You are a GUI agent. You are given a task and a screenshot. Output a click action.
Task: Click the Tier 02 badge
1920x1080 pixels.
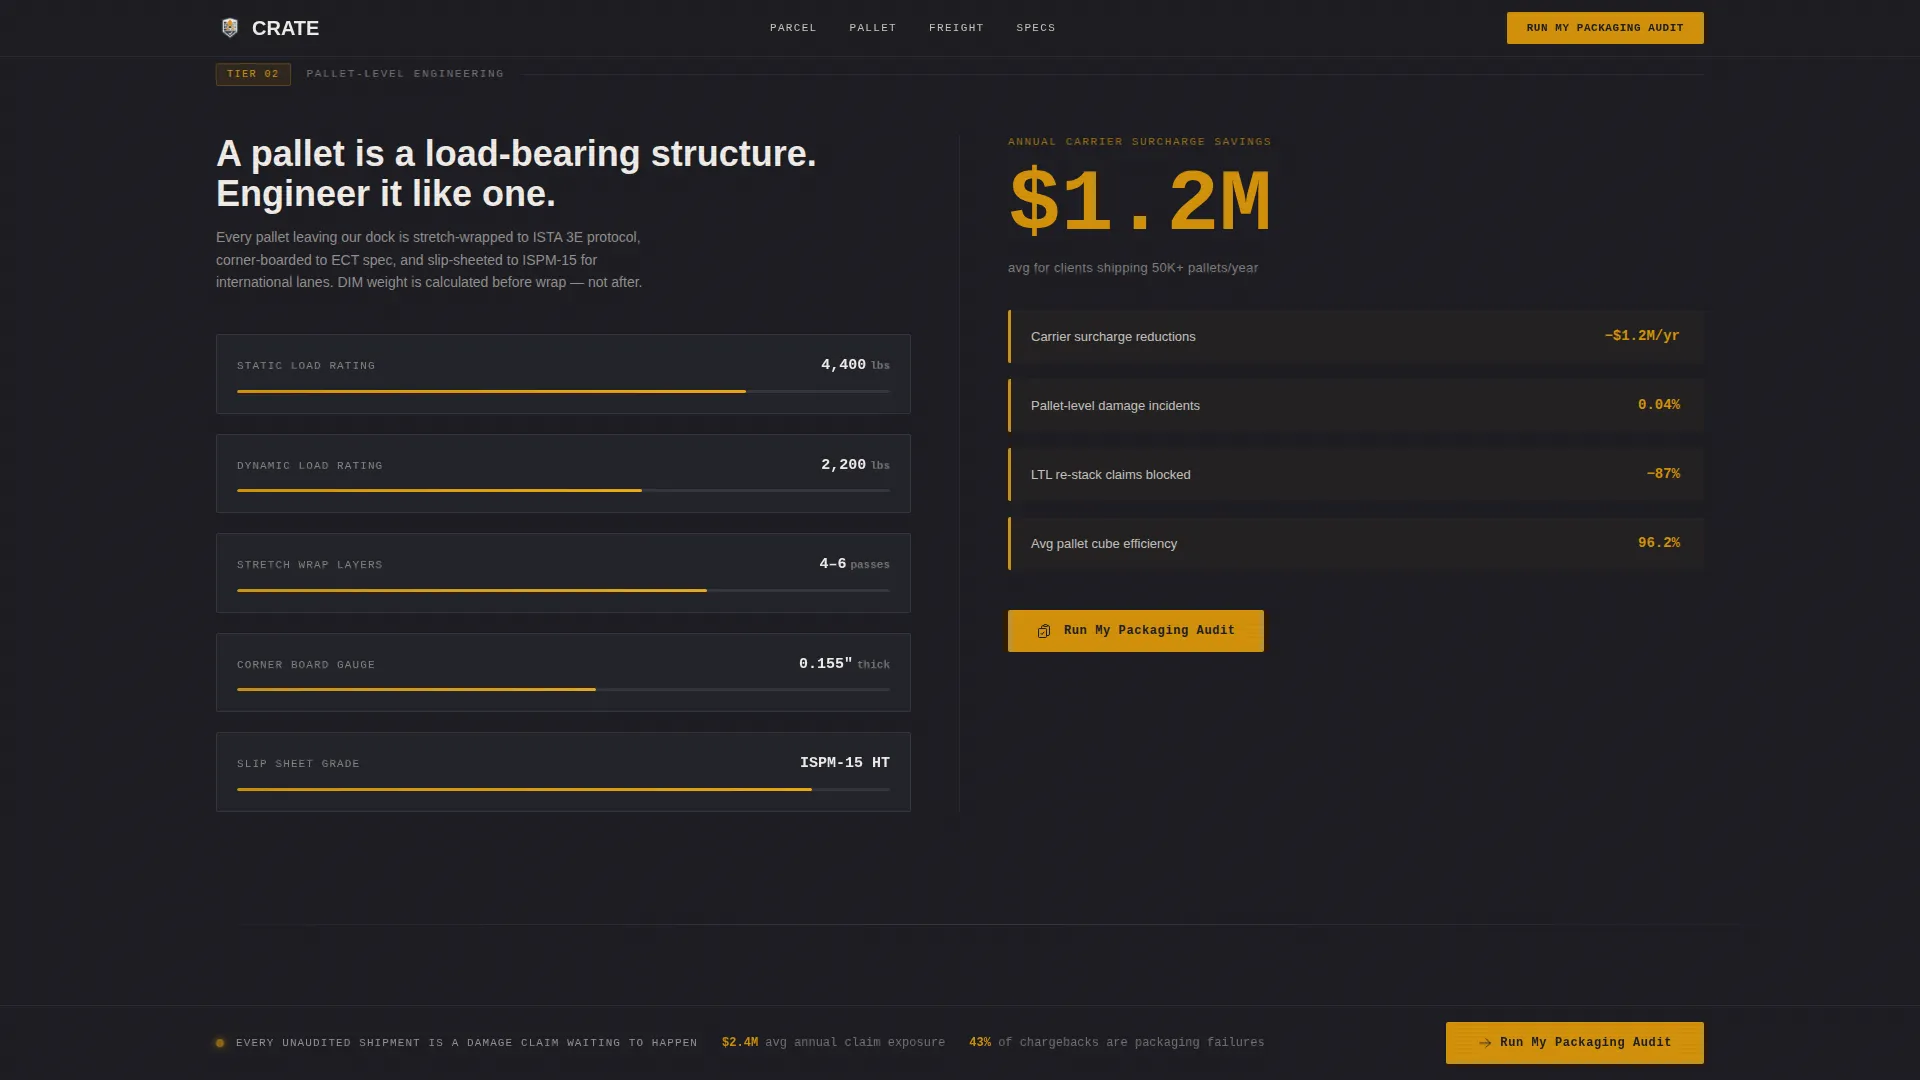253,74
